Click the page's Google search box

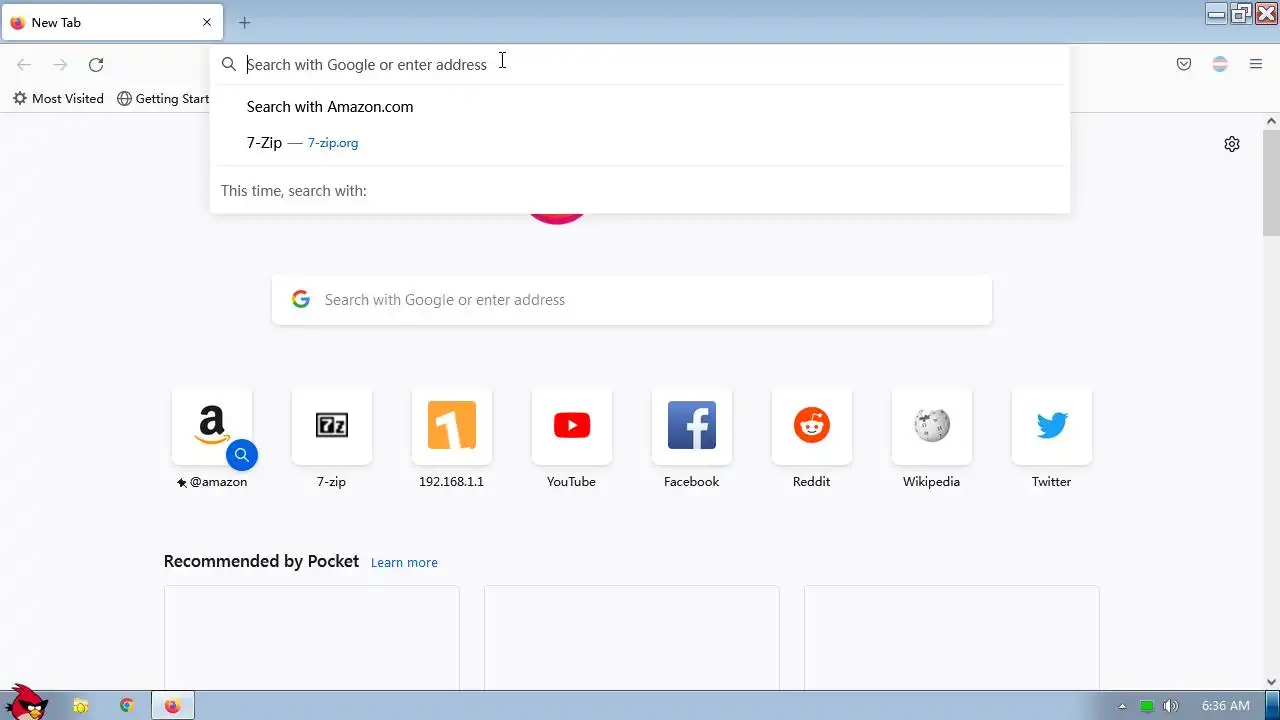click(x=632, y=300)
